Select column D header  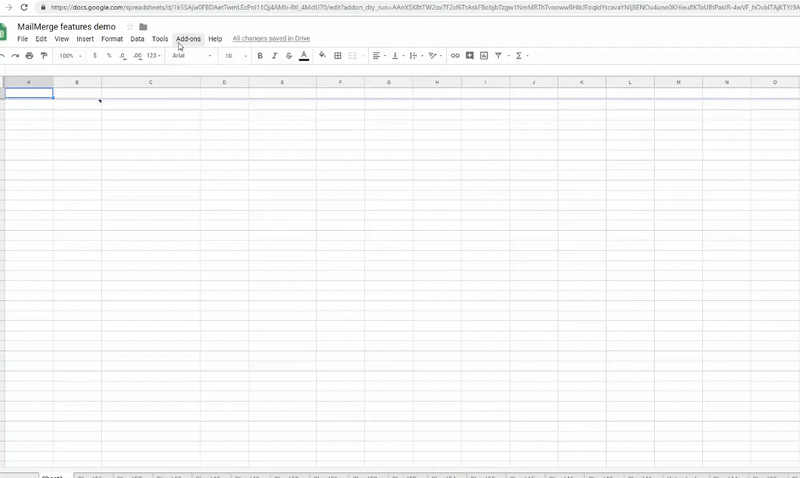point(224,82)
